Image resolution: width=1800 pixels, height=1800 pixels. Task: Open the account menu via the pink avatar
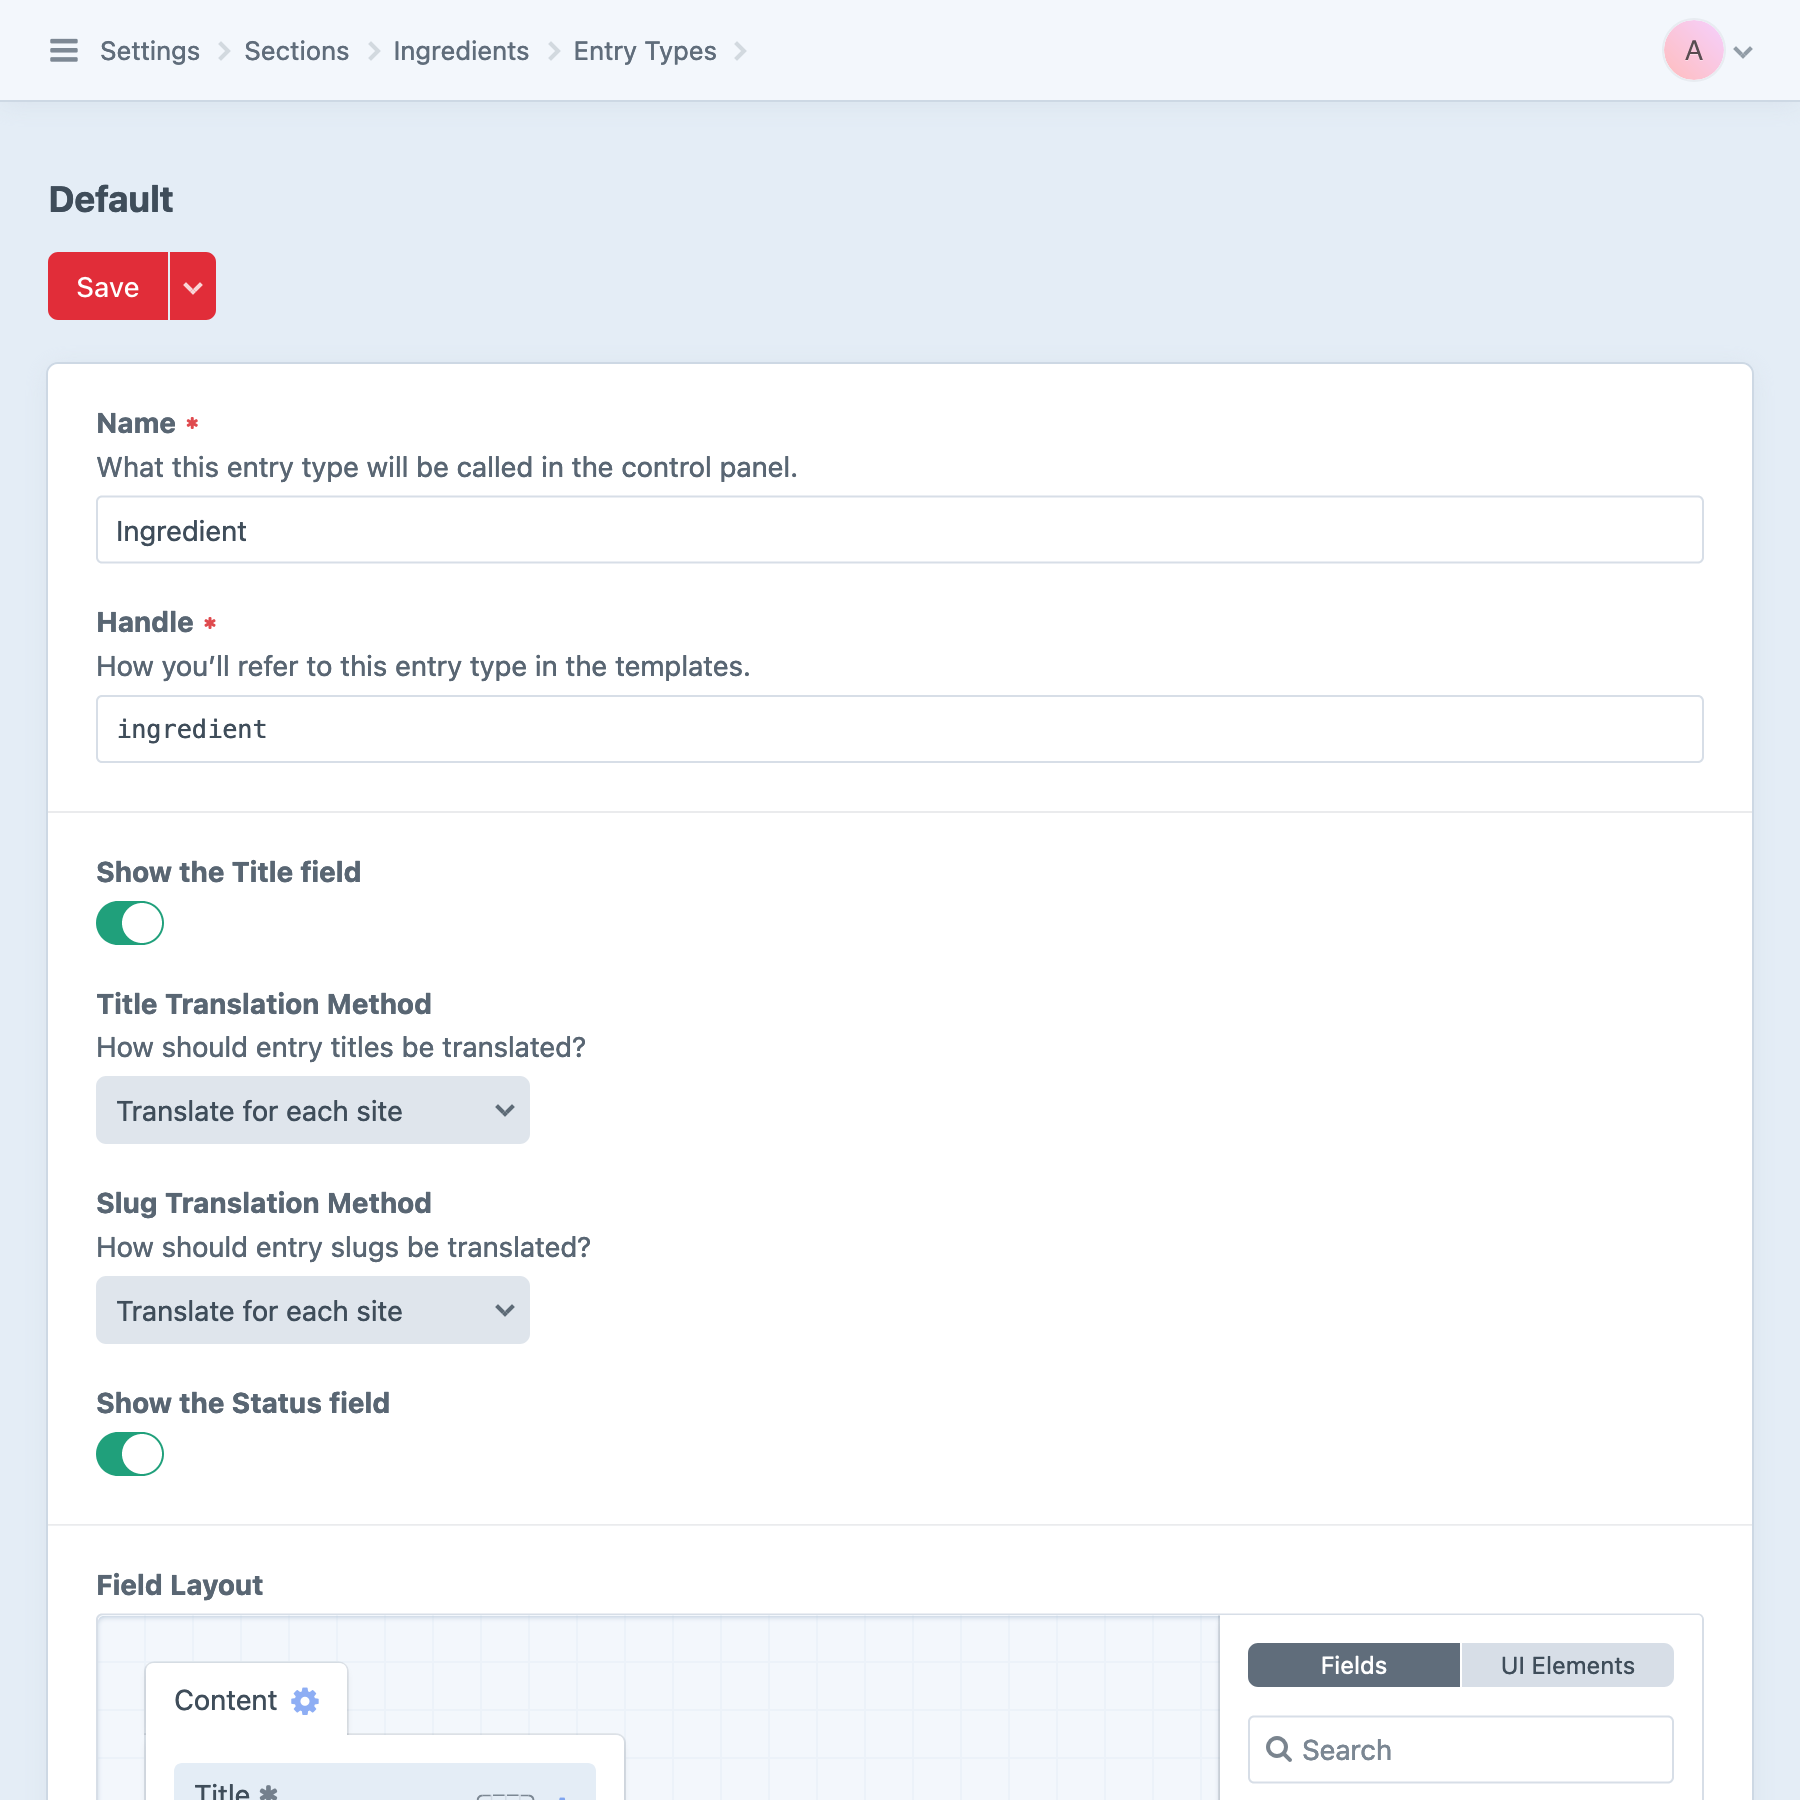[x=1691, y=51]
